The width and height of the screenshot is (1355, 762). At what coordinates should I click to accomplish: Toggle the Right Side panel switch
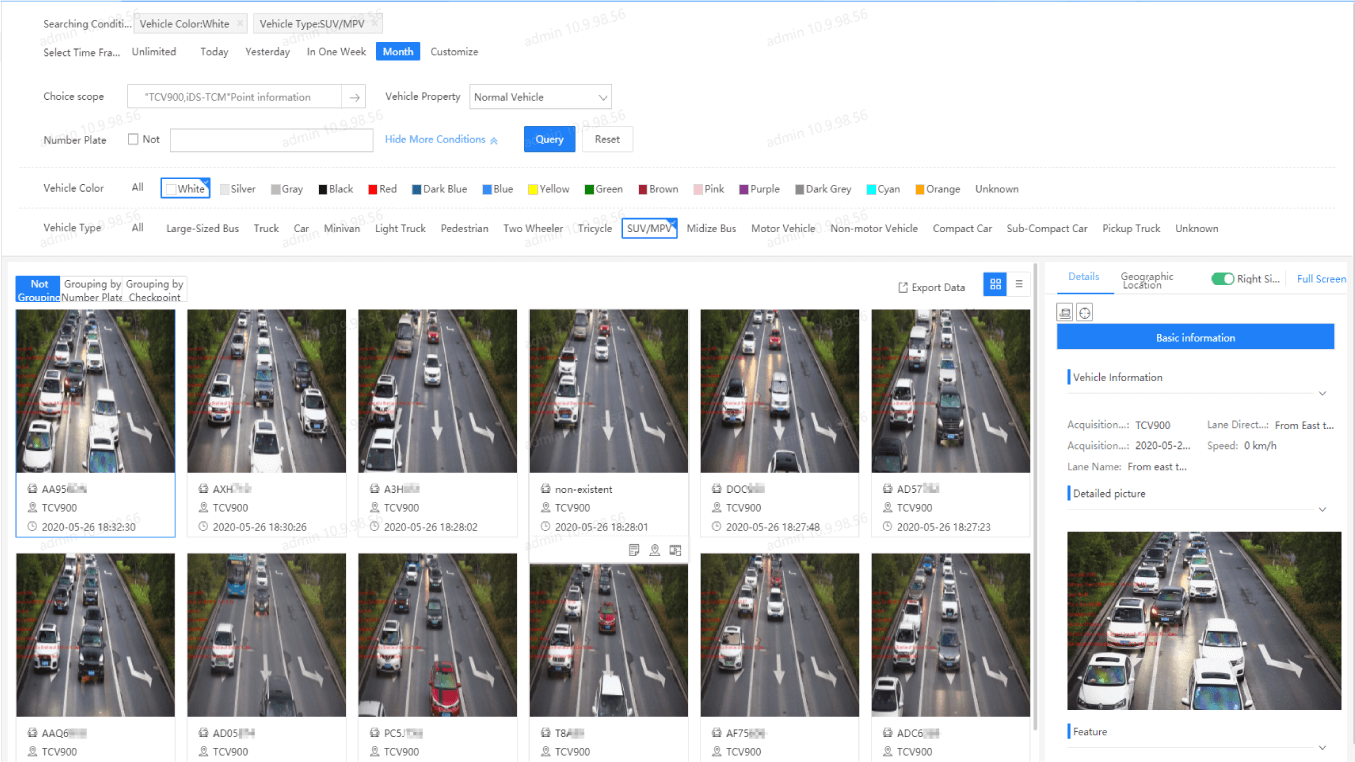point(1222,279)
